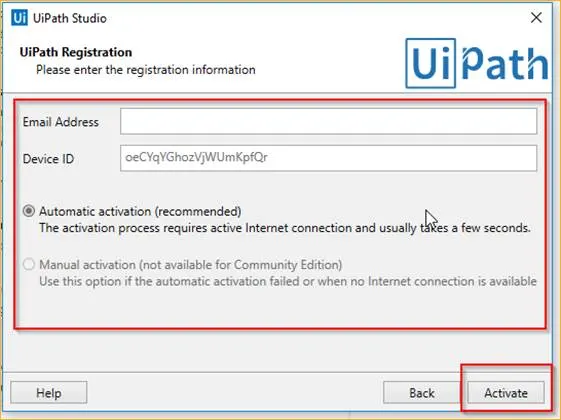The width and height of the screenshot is (561, 420).
Task: Click the 'Use this option if' description
Action: point(288,281)
